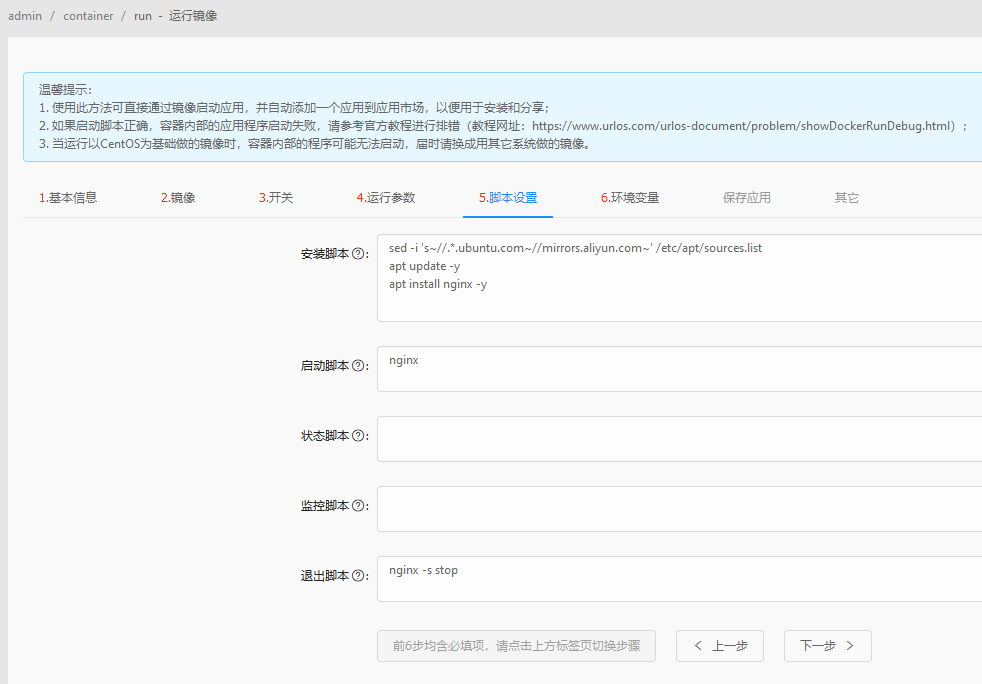Open the 6.环境变量 tab
The width and height of the screenshot is (982, 684).
tap(630, 198)
